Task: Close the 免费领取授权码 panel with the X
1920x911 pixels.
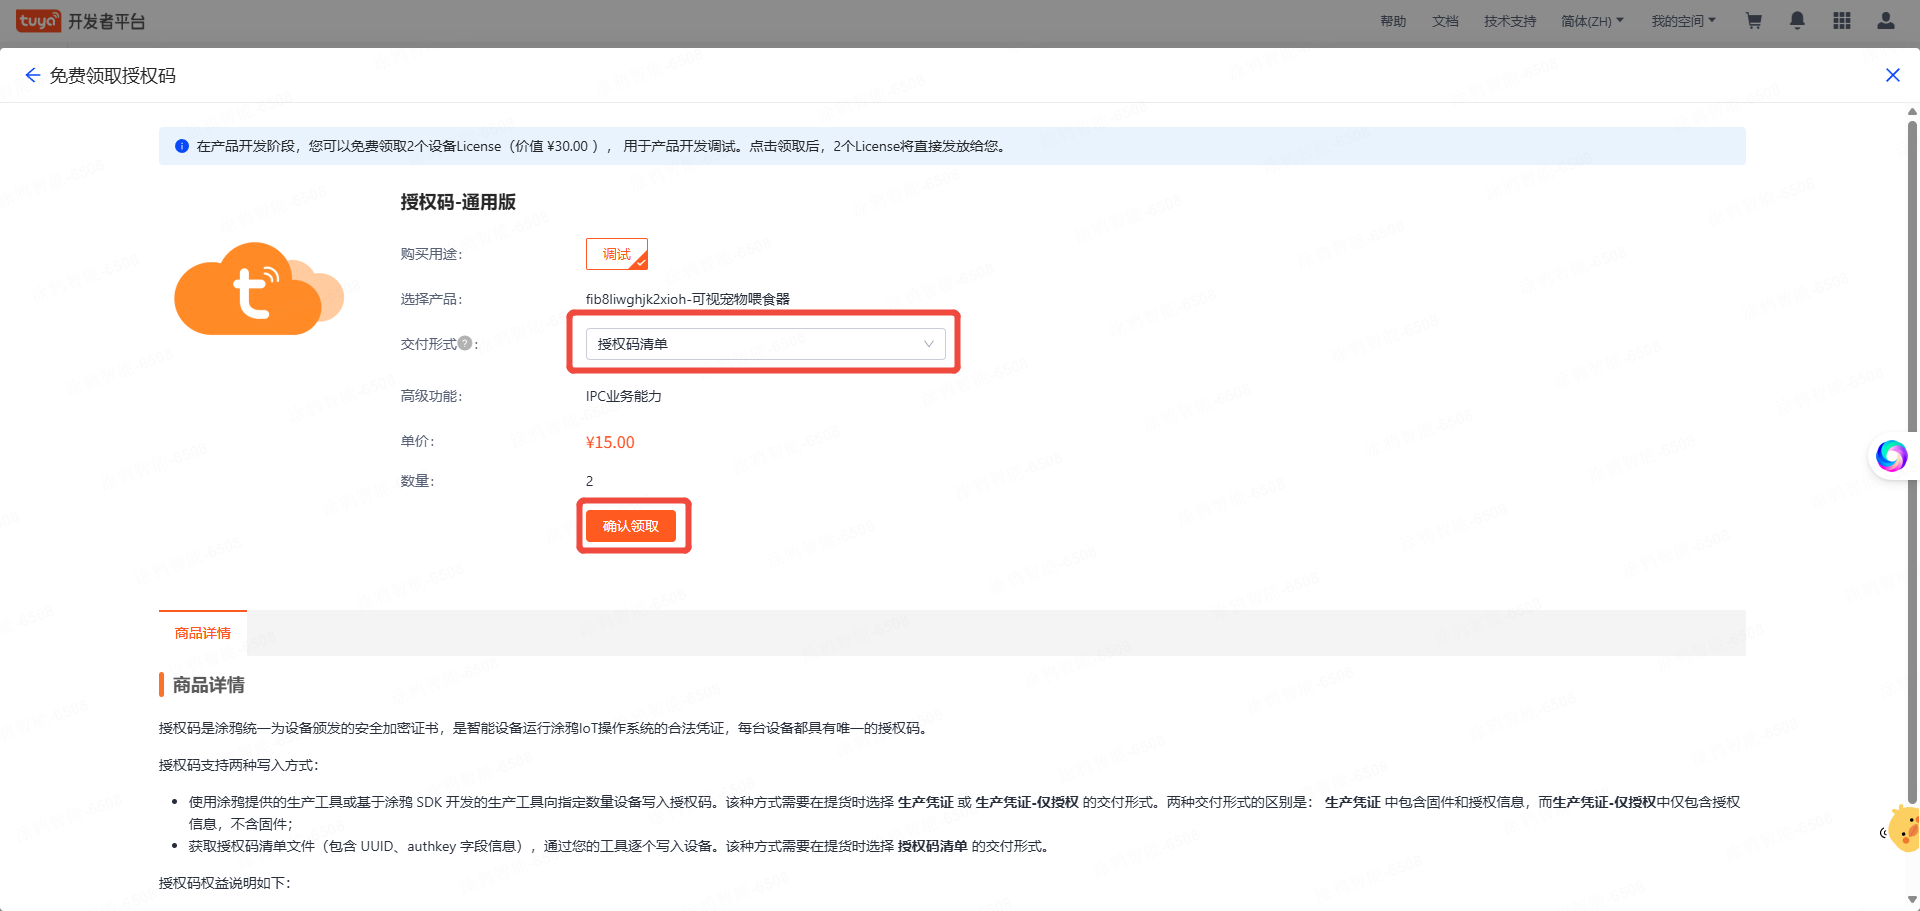Action: click(1892, 75)
